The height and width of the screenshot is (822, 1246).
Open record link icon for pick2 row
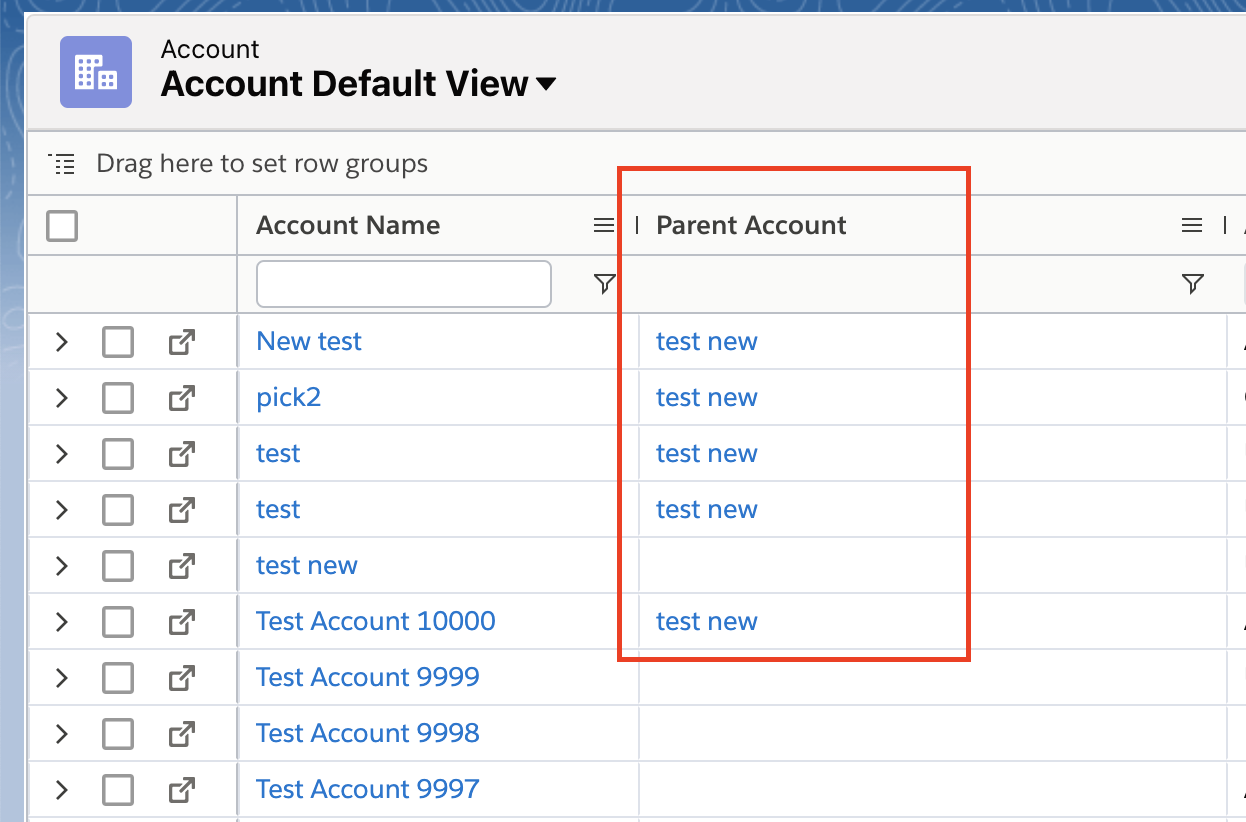(181, 398)
